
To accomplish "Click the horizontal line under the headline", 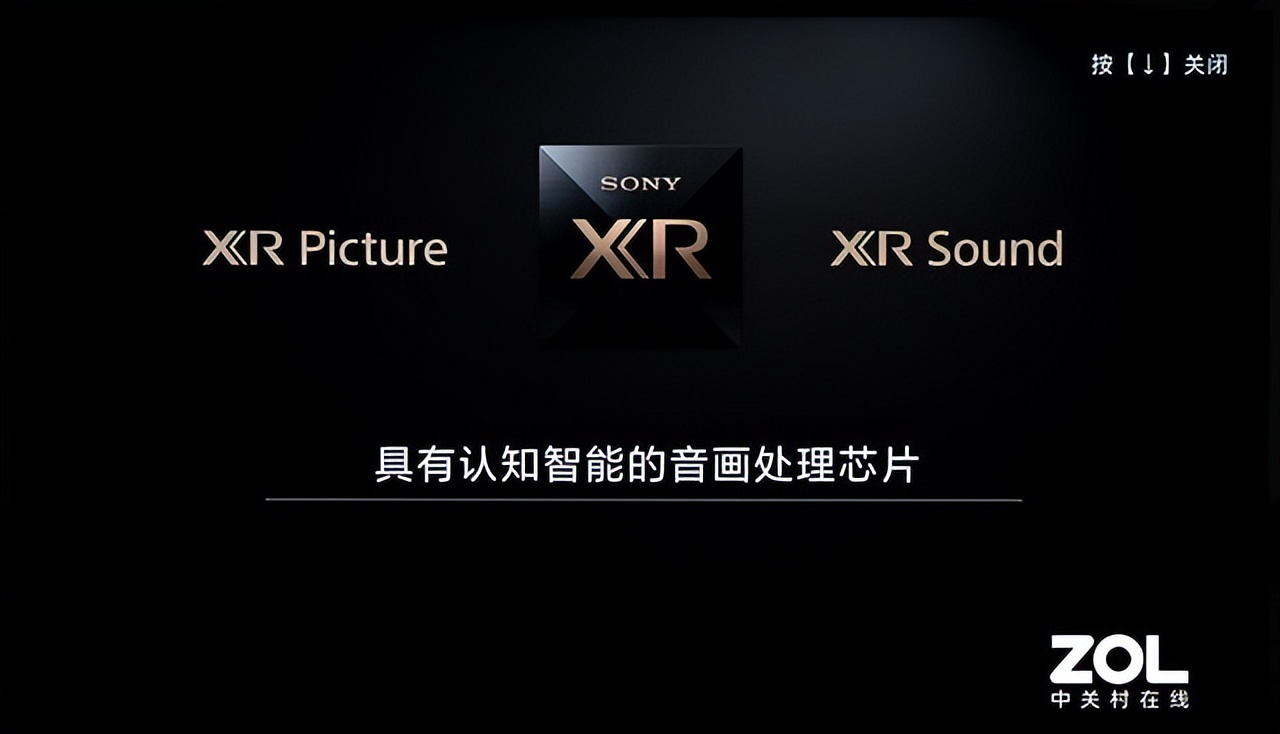I will coord(643,499).
